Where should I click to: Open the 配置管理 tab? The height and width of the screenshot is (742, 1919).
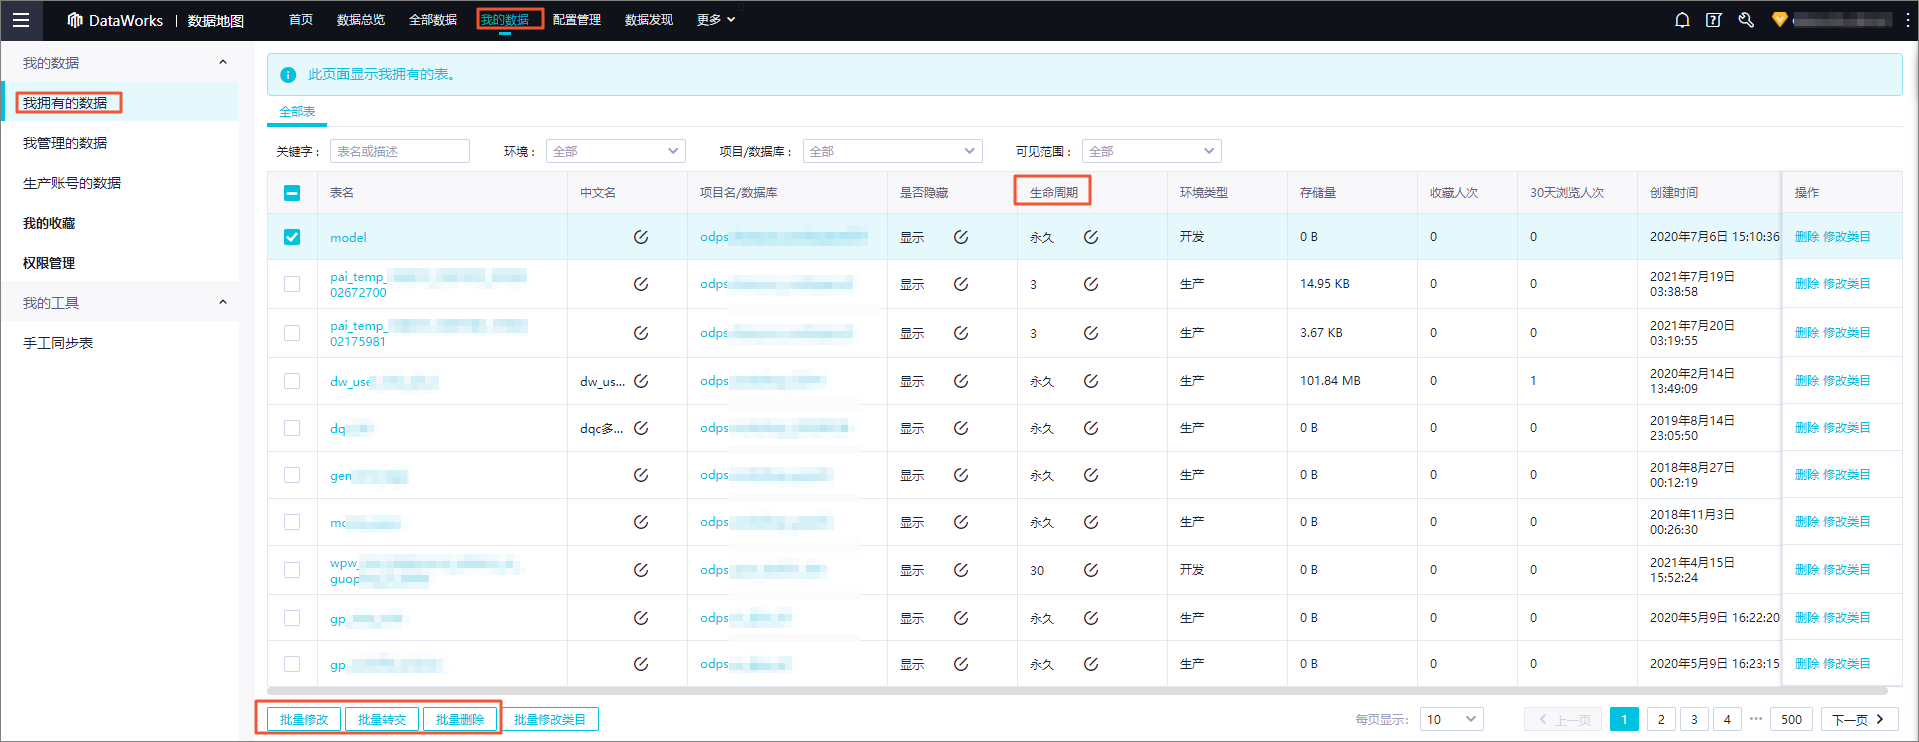pos(577,20)
